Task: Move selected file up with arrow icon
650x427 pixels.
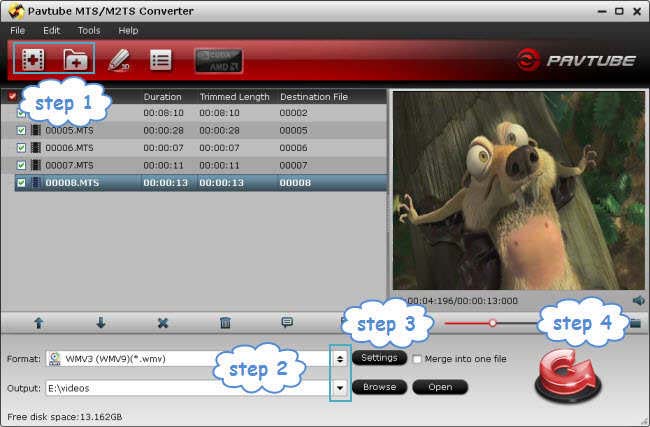Action: [40, 323]
